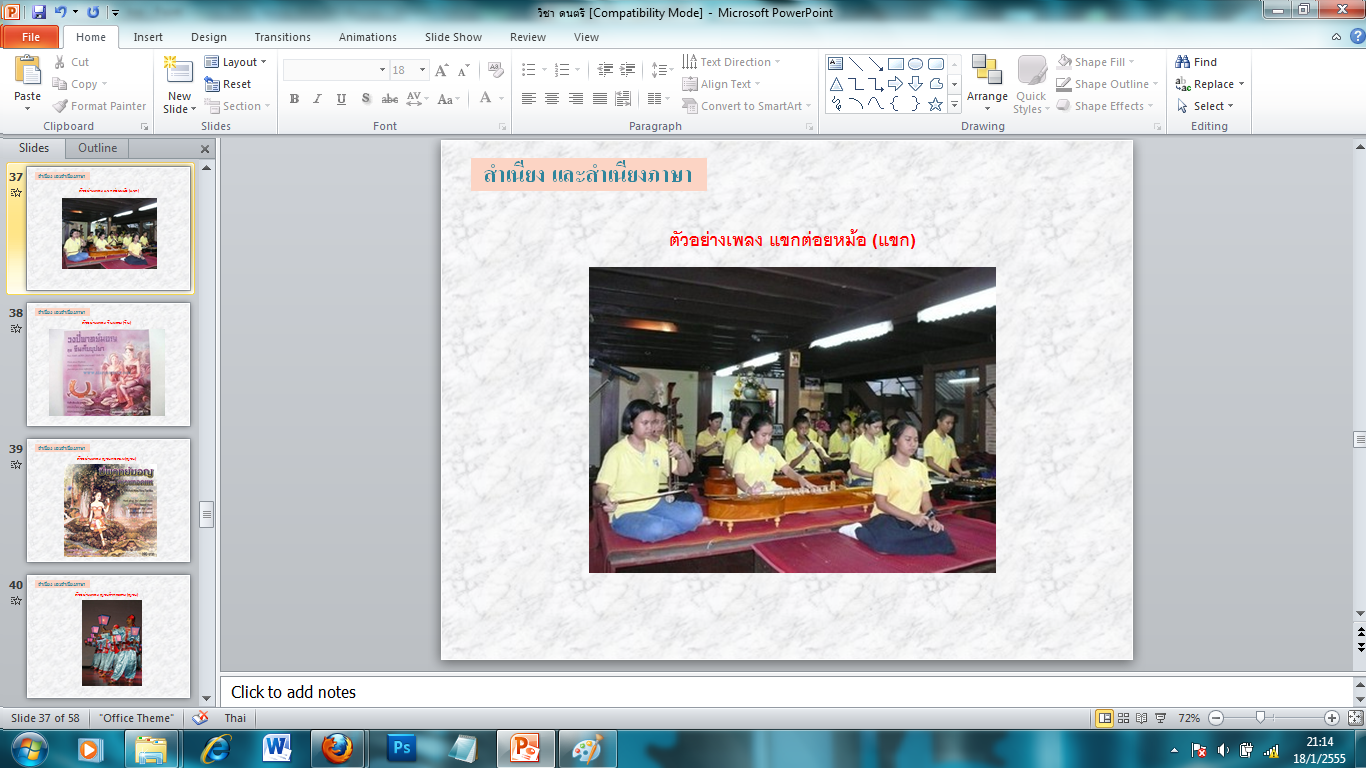Zoom out with the minus button

(x=1217, y=718)
